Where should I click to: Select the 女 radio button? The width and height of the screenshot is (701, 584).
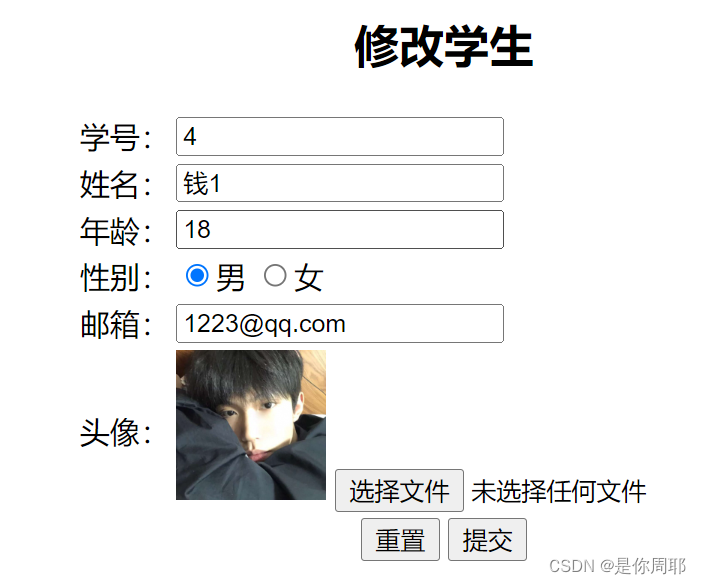click(275, 275)
